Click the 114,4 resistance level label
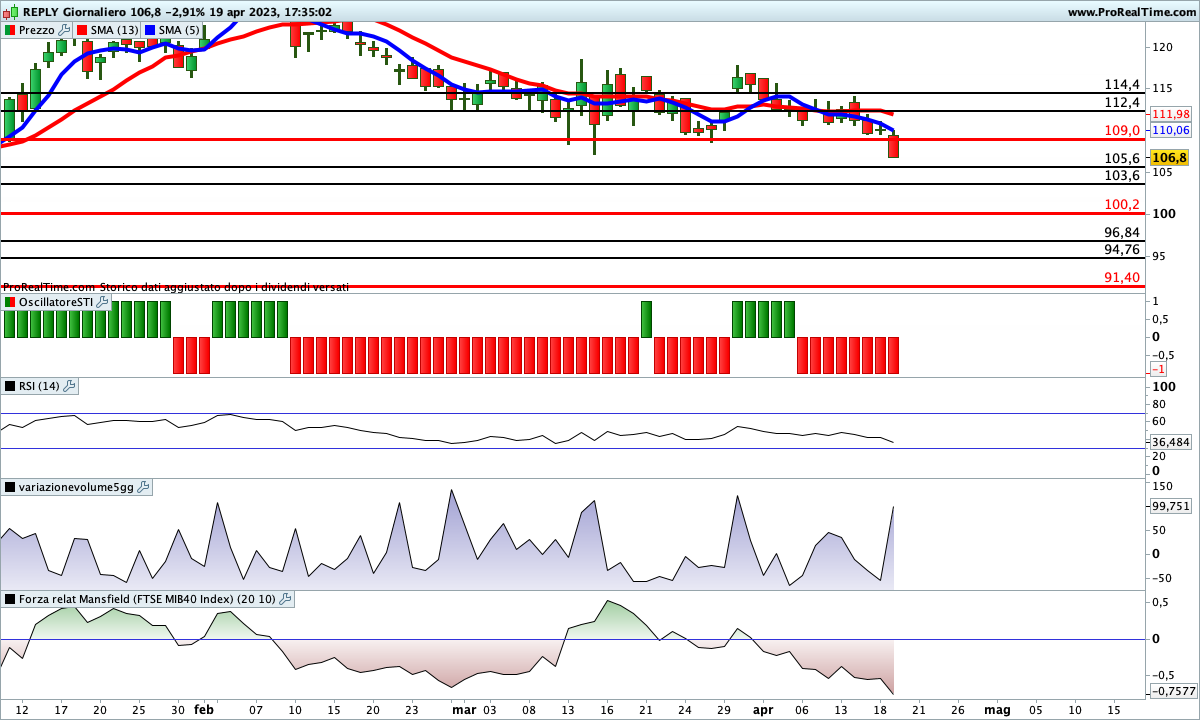 click(1122, 85)
